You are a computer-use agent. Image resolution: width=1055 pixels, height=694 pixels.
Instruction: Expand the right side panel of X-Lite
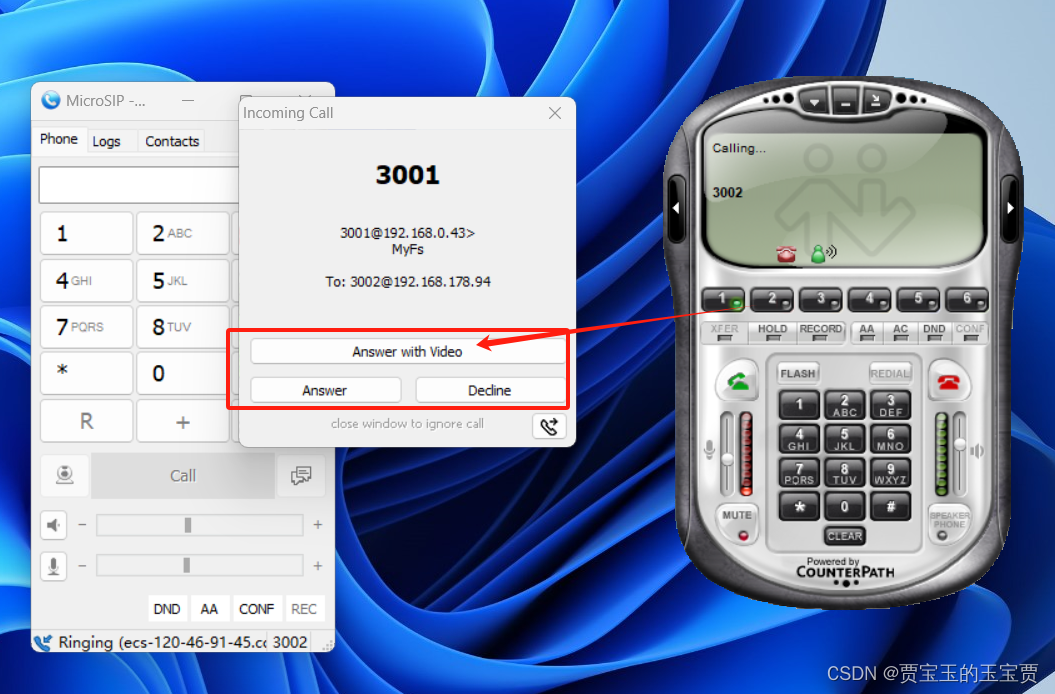click(x=1011, y=209)
